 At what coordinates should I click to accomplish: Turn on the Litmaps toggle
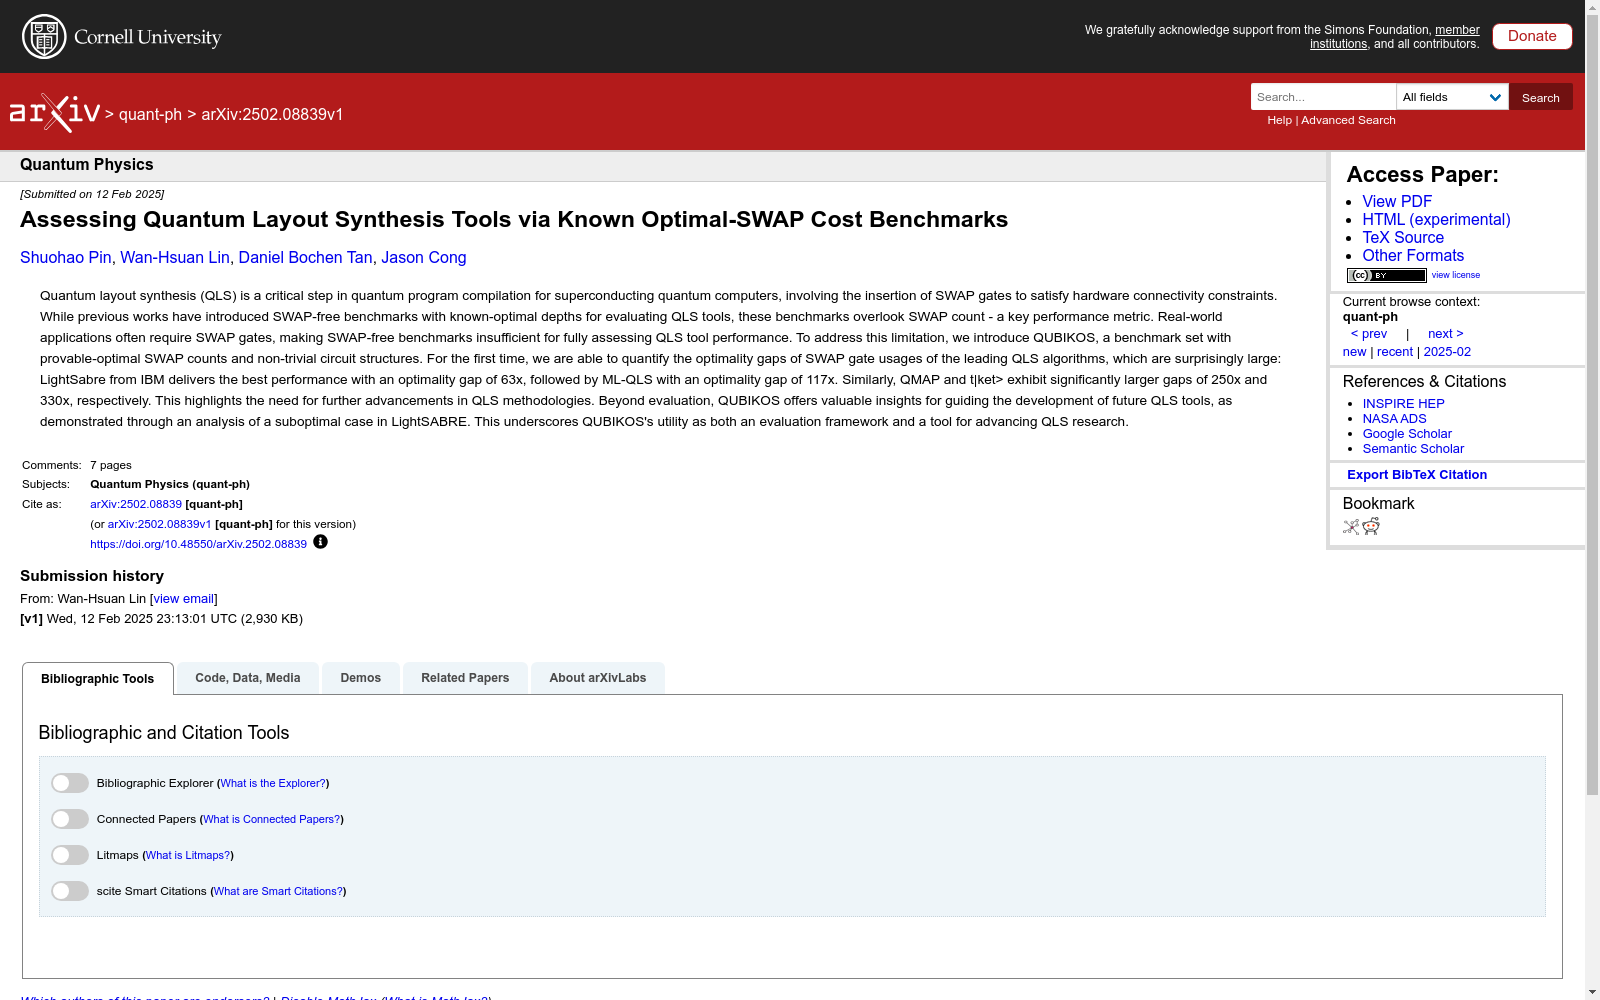coord(70,855)
